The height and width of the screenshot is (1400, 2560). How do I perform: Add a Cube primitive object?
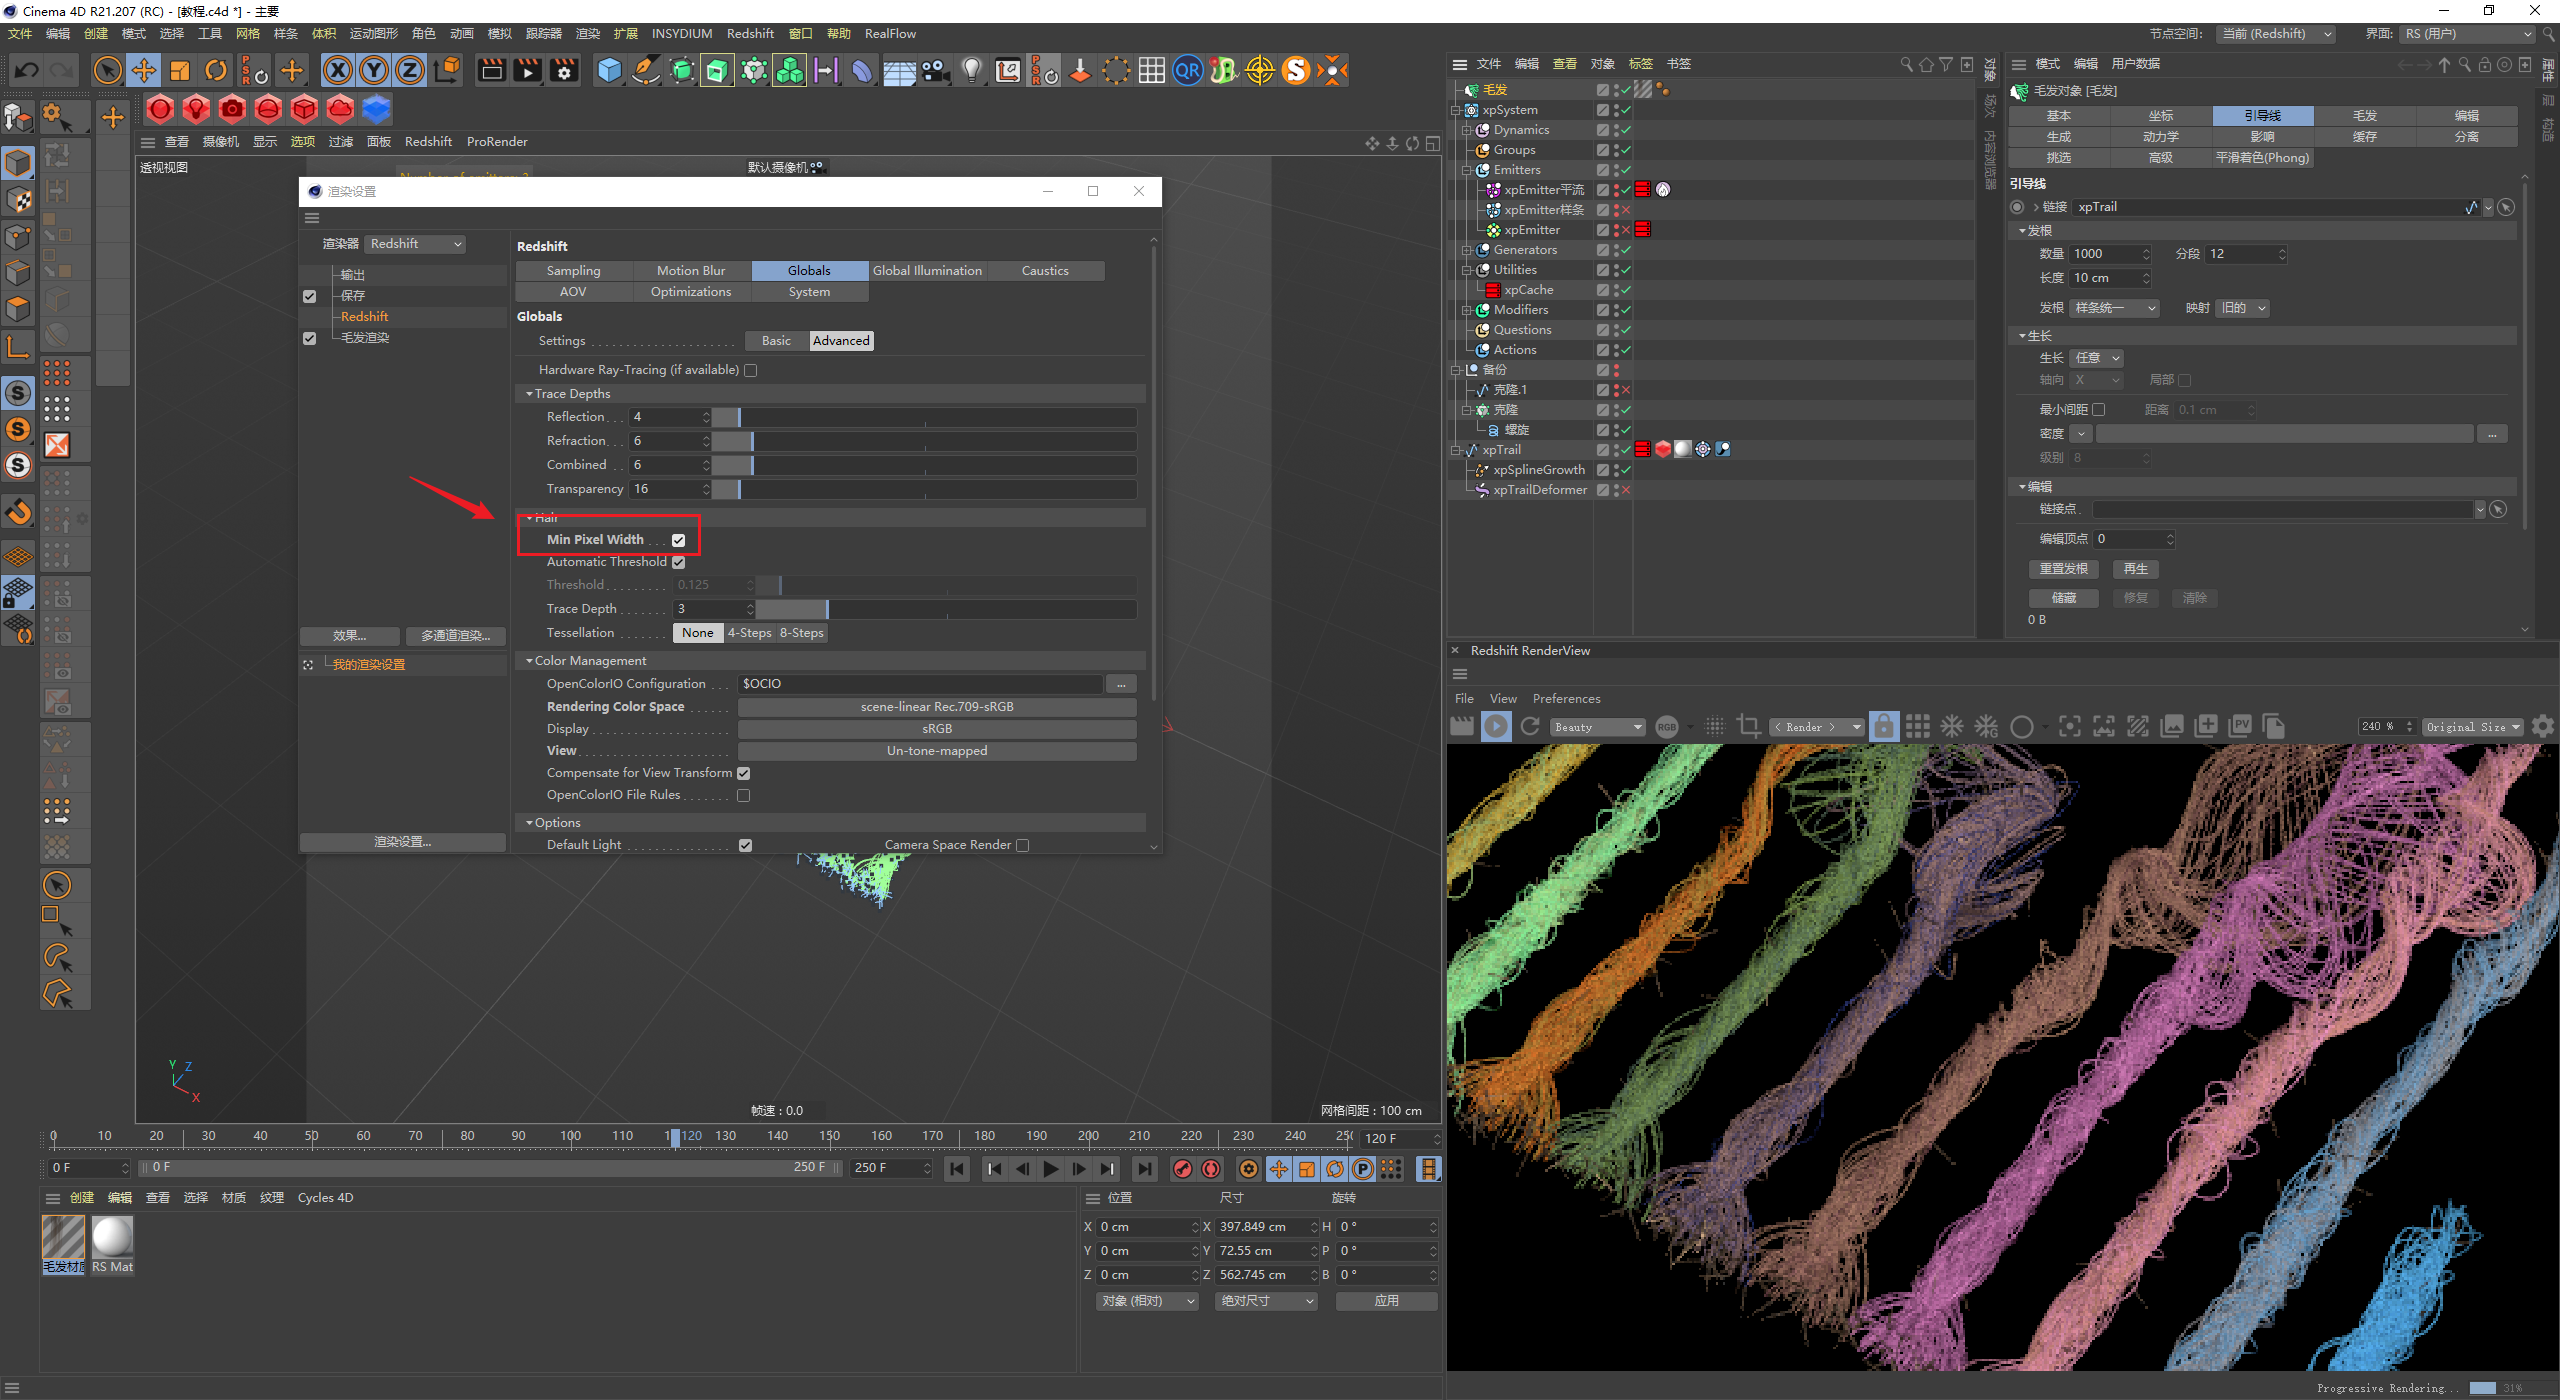(609, 71)
